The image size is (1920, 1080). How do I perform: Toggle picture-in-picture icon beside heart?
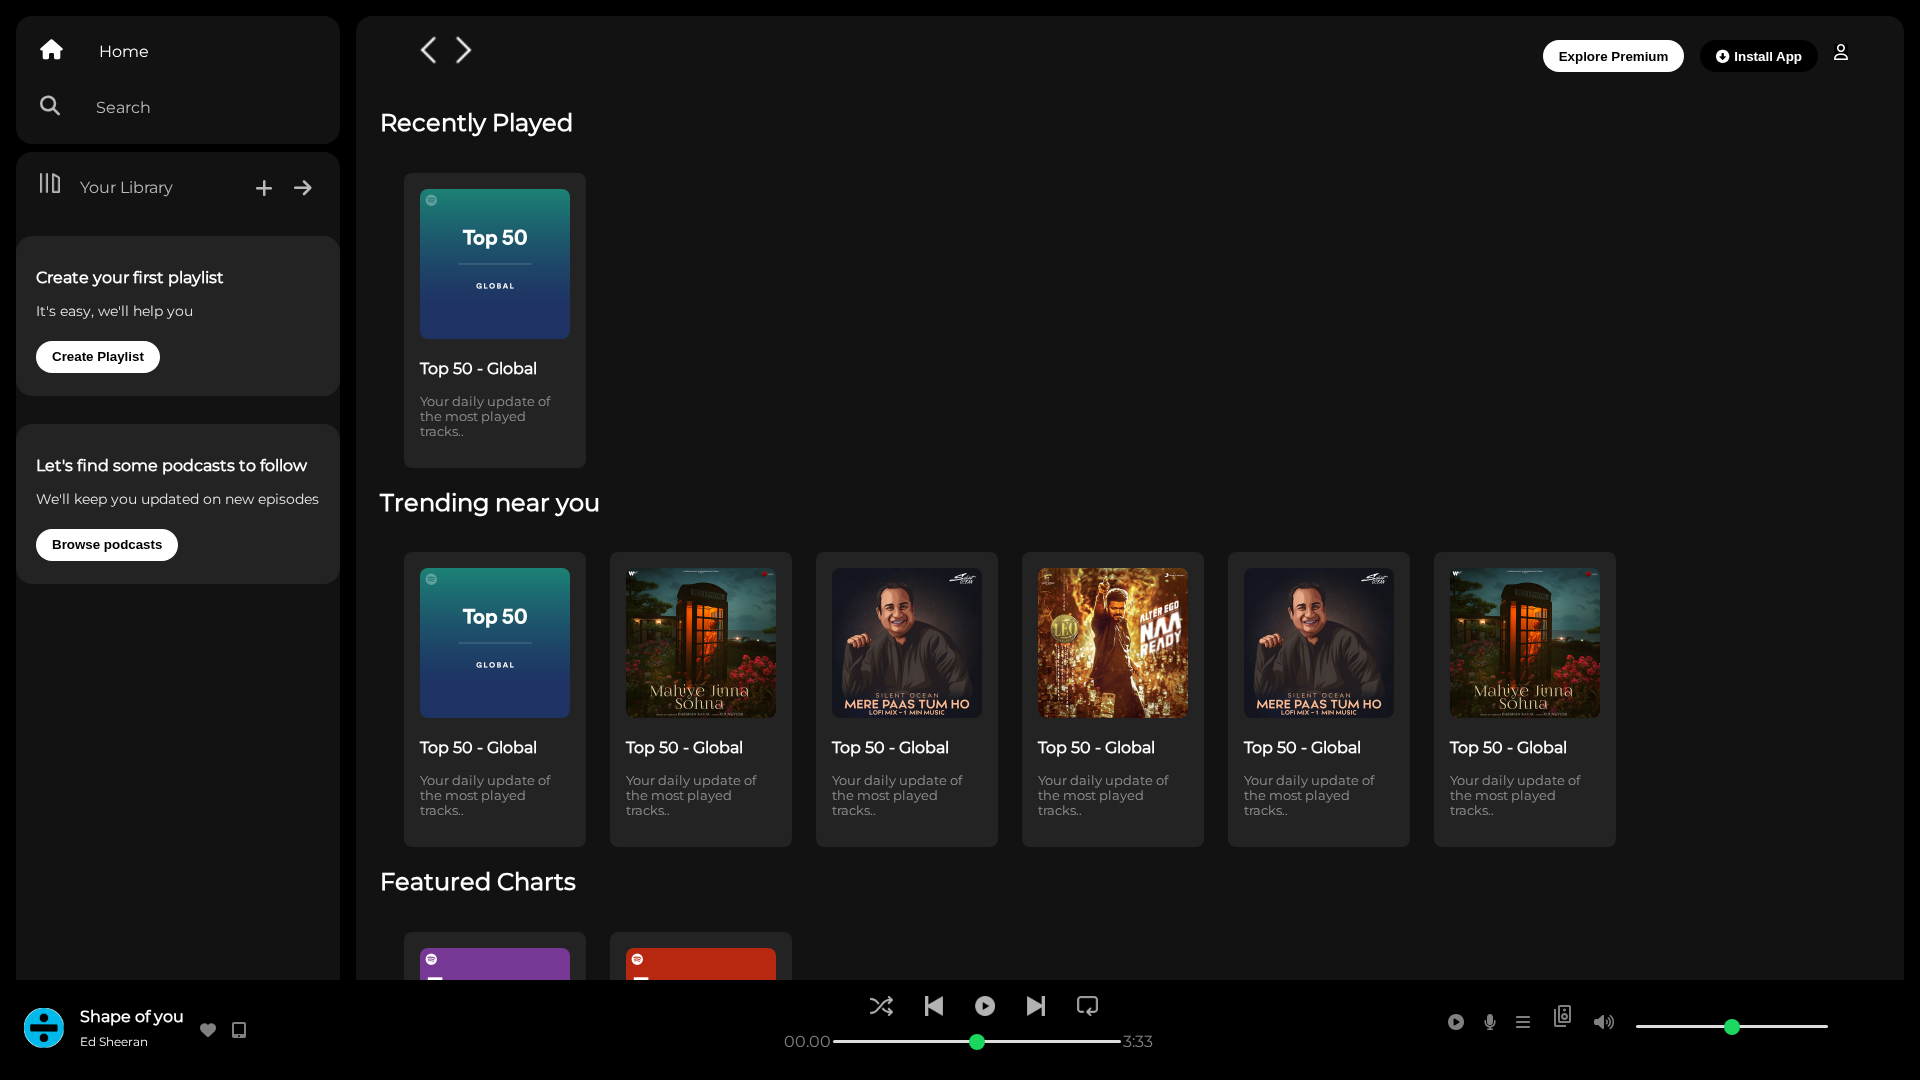[239, 1030]
